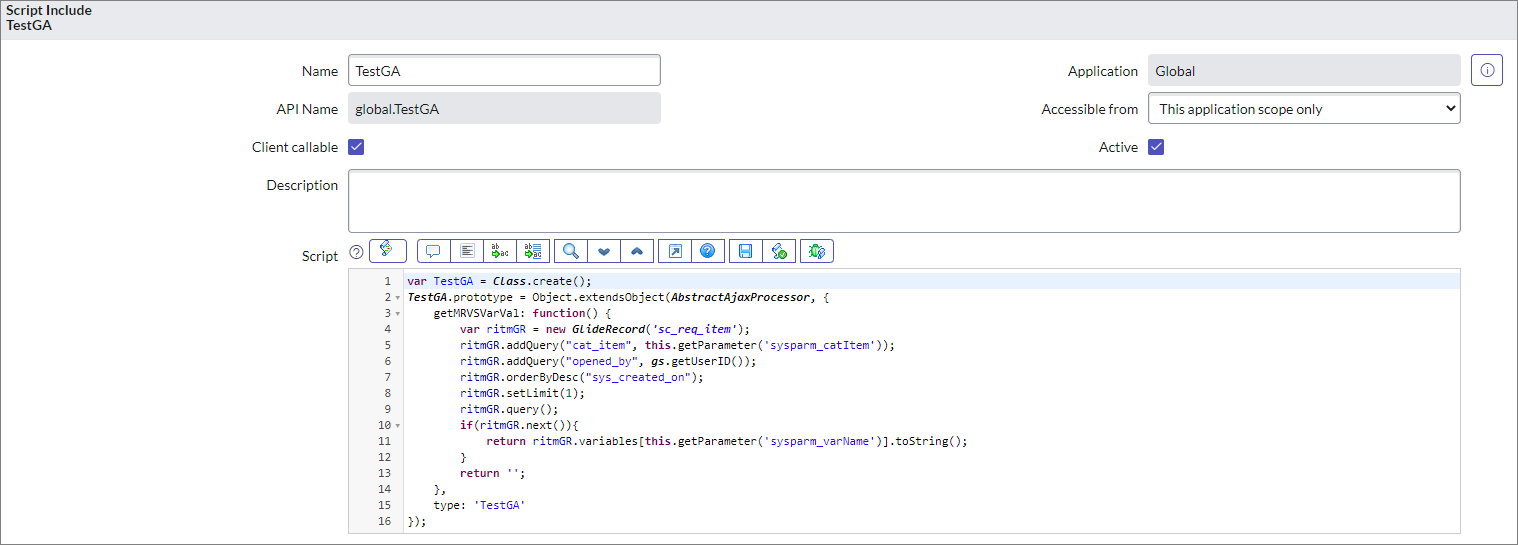1518x545 pixels.
Task: Select the API Name field global.TestGA
Action: 504,109
